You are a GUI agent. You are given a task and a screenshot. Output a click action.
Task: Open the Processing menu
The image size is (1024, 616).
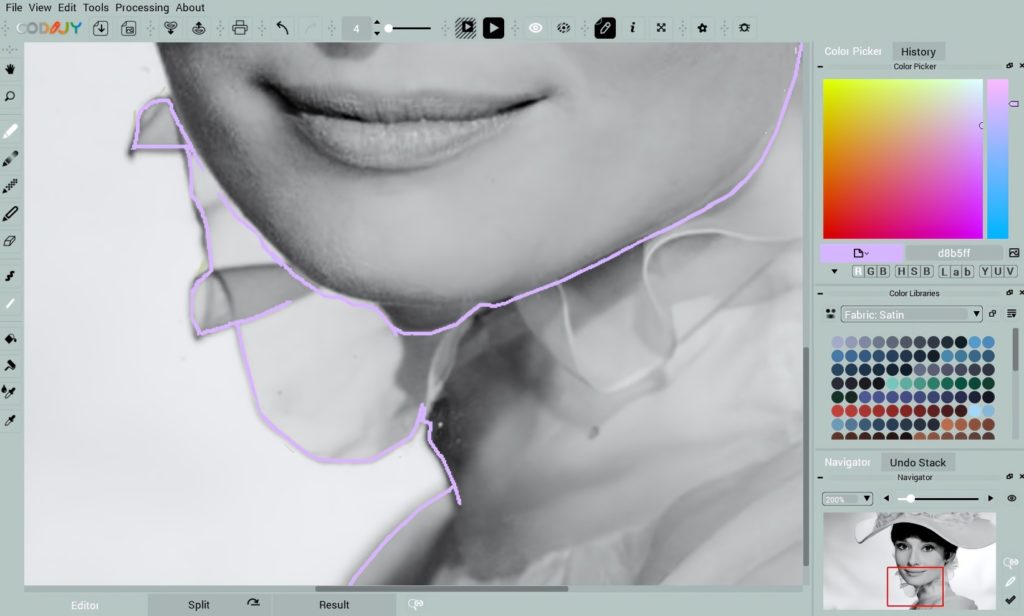click(142, 7)
